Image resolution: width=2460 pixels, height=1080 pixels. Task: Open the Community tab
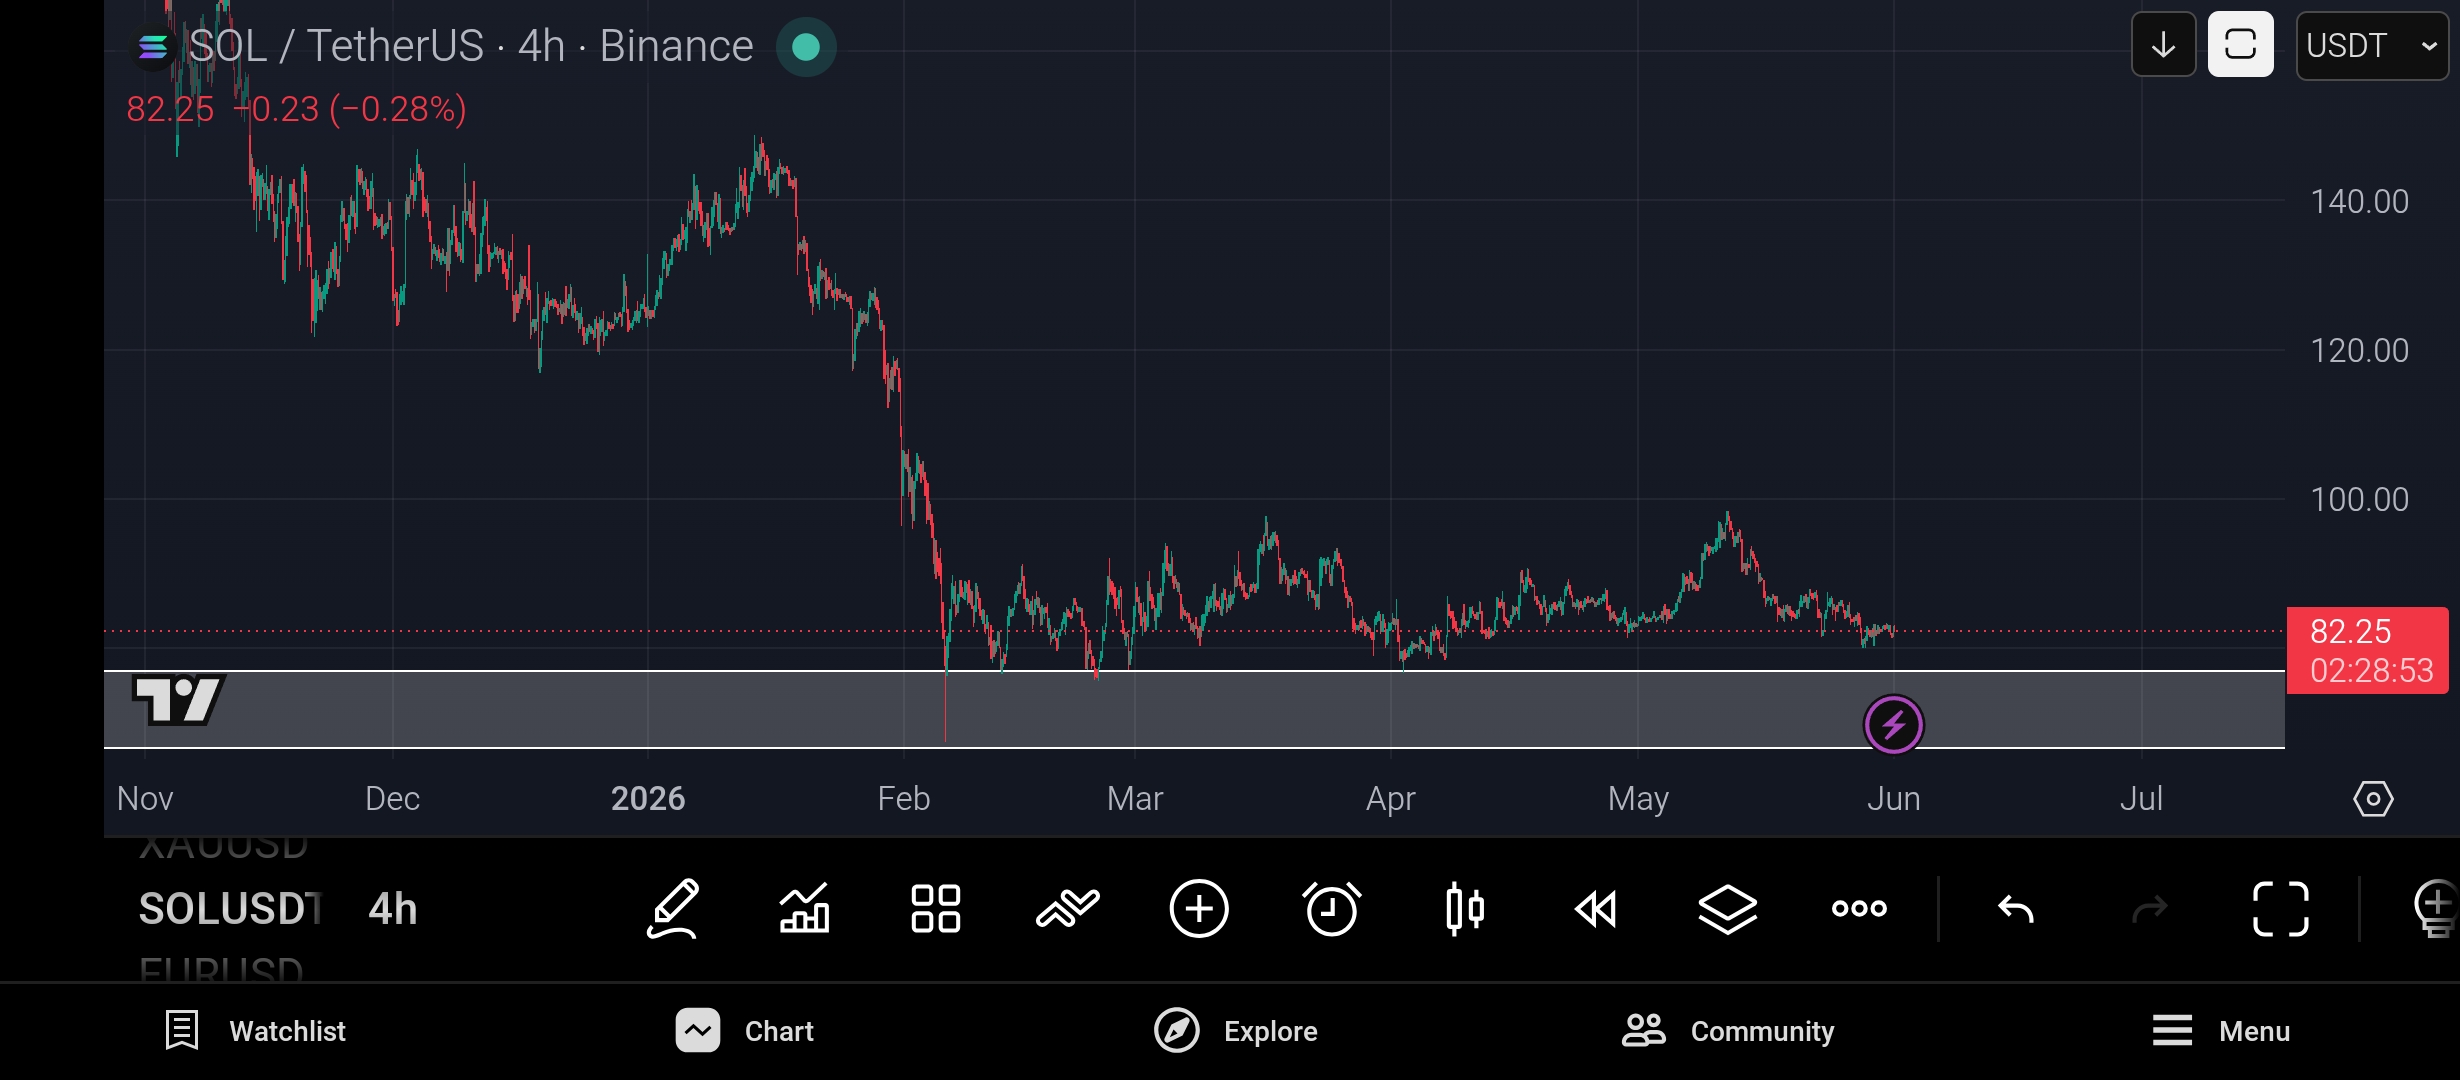click(1728, 1031)
